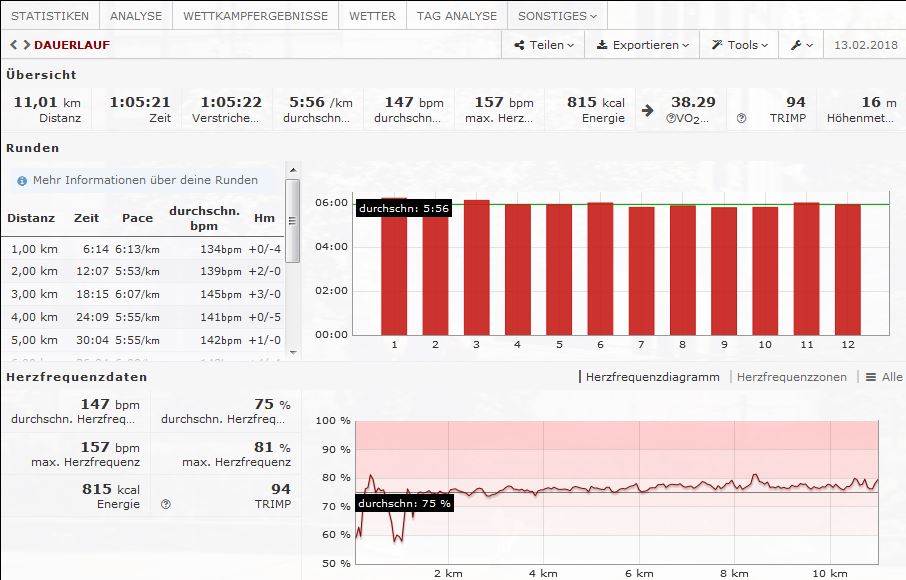906x580 pixels.
Task: Open the Exportieren dropdown
Action: pyautogui.click(x=643, y=45)
